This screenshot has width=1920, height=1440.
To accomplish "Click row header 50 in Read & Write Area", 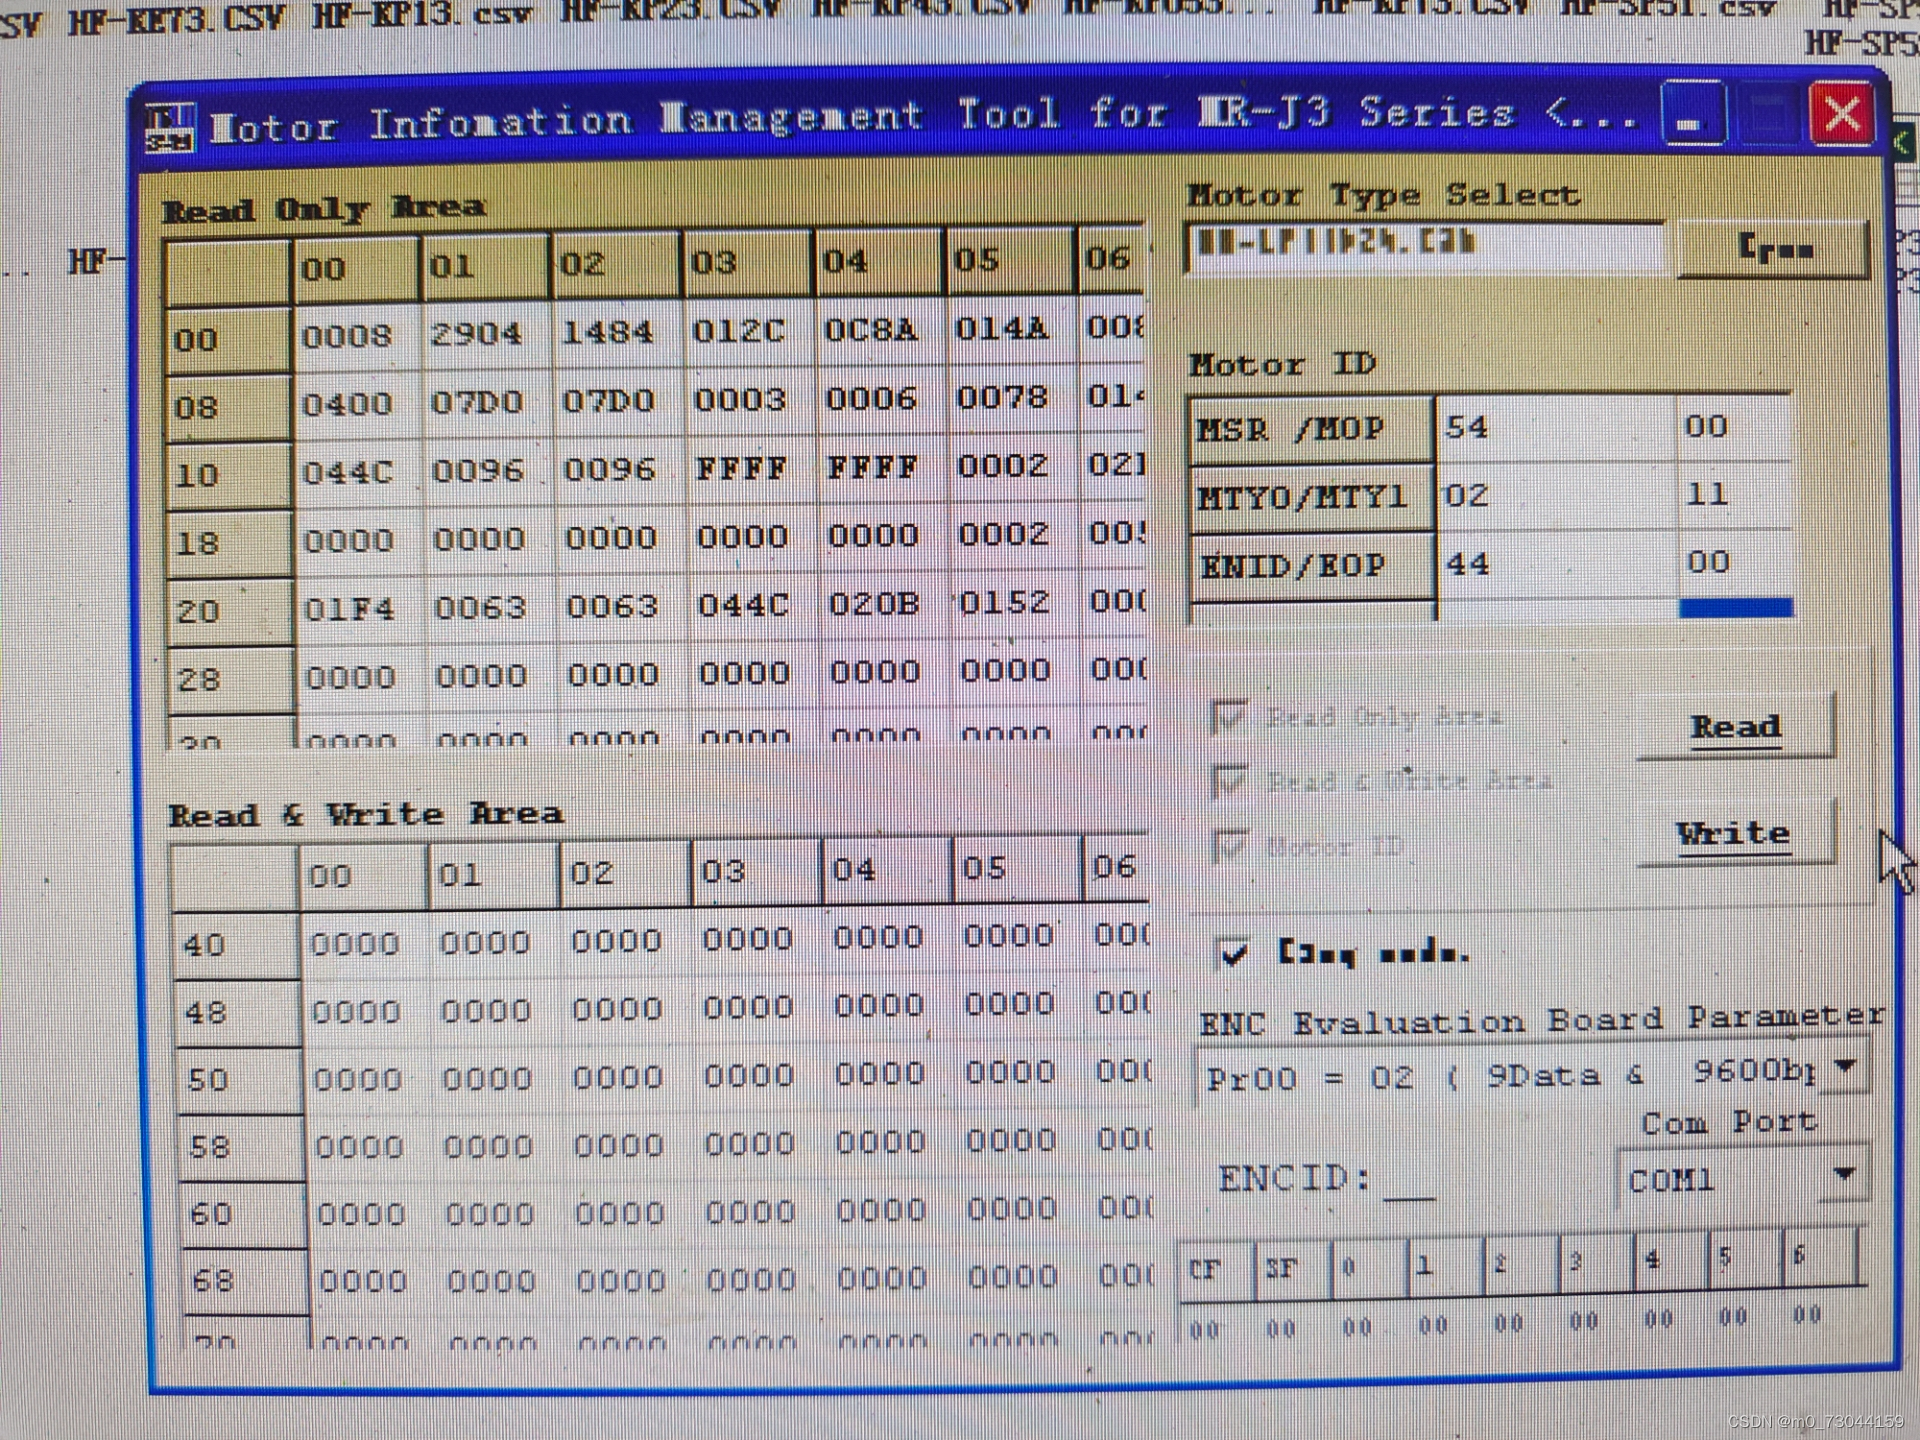I will pyautogui.click(x=240, y=1080).
